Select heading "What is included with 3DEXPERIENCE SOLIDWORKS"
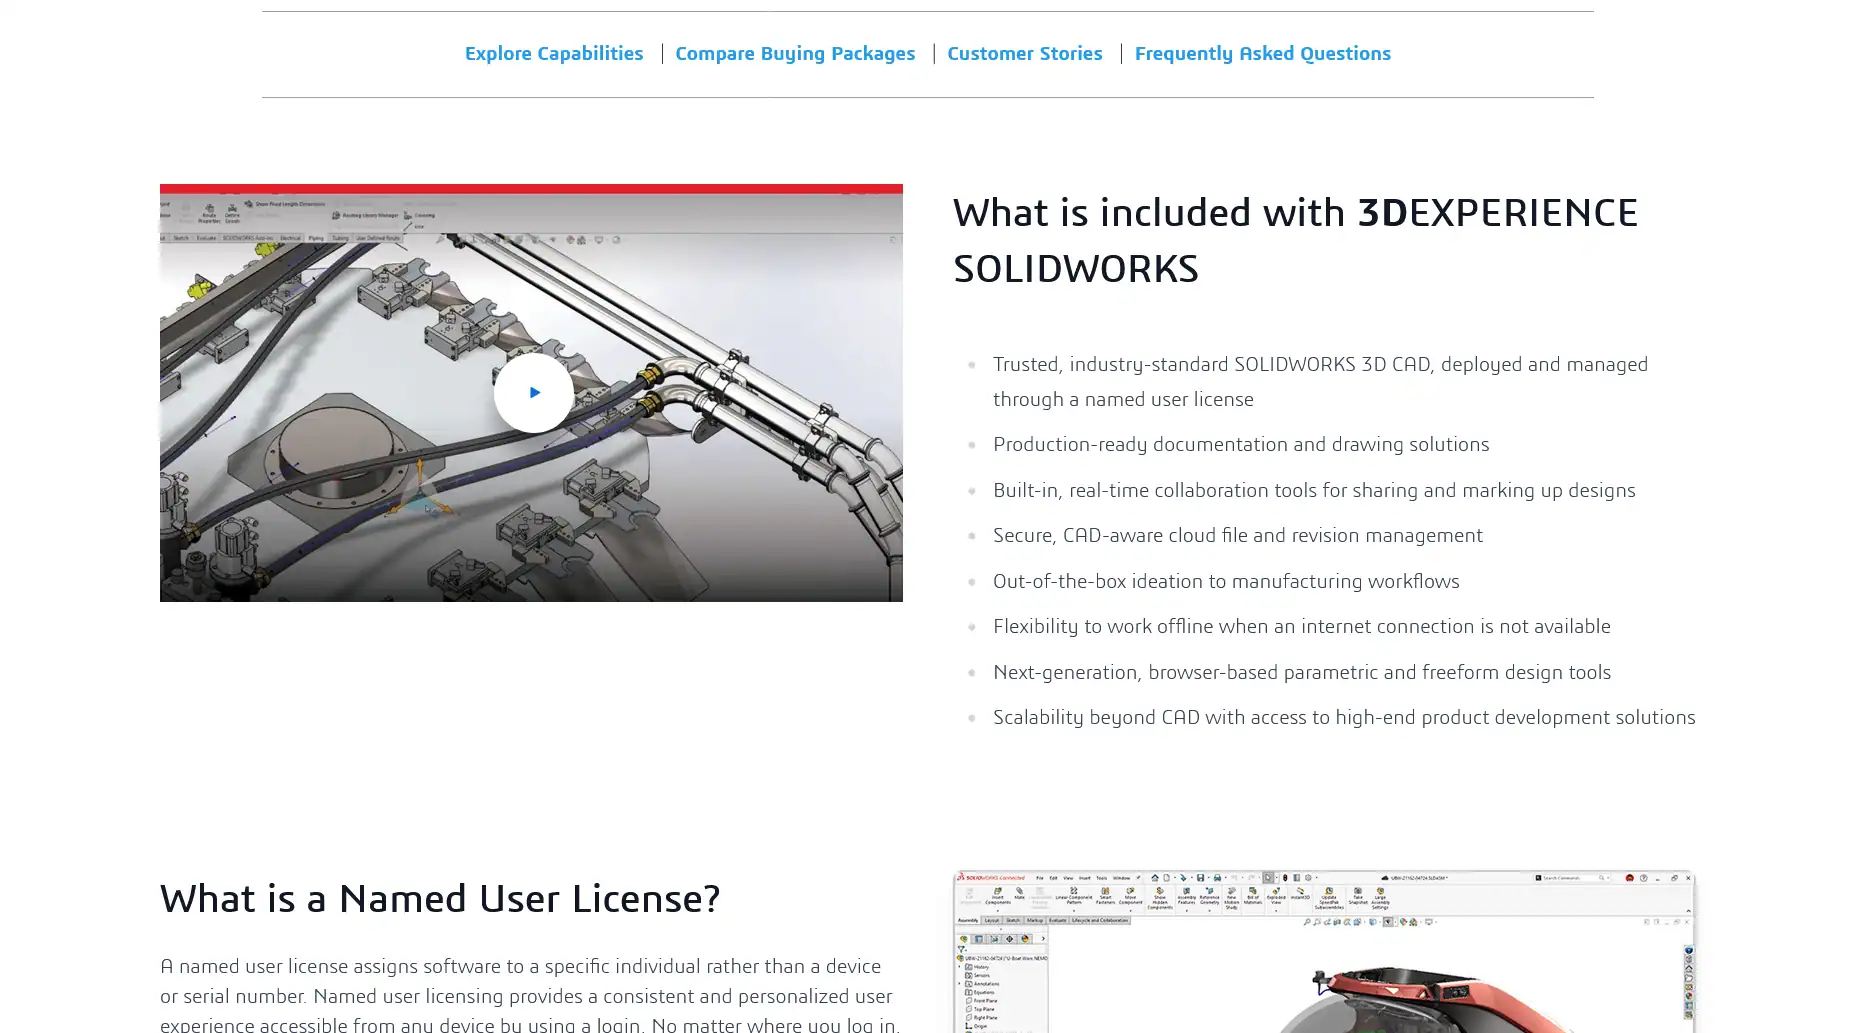This screenshot has width=1856, height=1033. point(1296,240)
